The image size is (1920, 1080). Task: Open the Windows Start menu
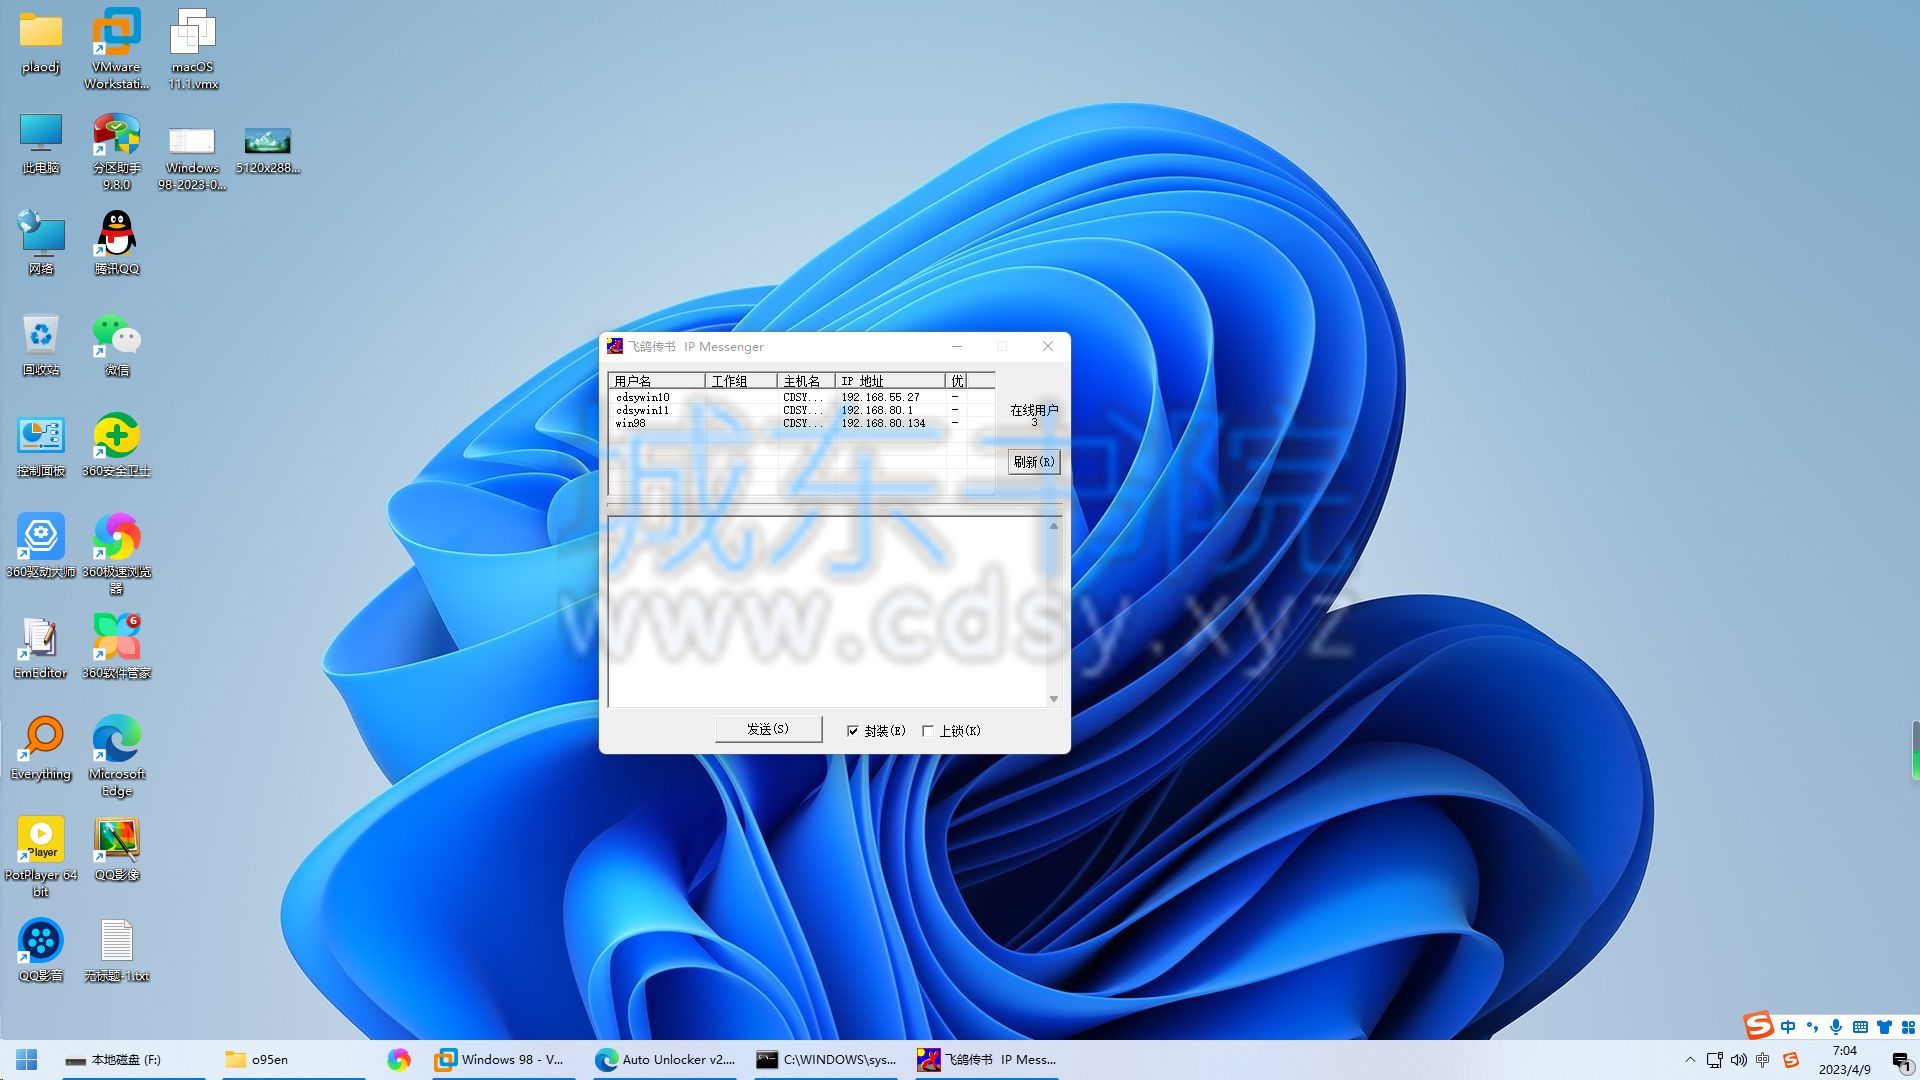[x=27, y=1059]
